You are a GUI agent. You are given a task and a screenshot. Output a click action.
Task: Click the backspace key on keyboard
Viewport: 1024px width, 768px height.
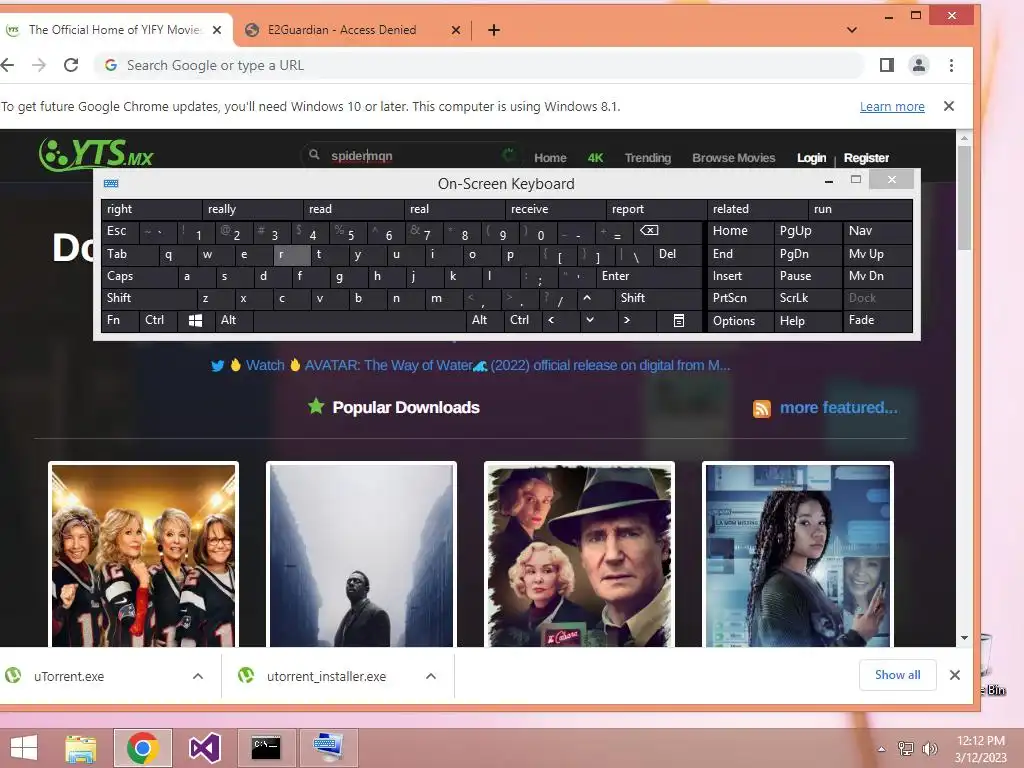tap(667, 232)
